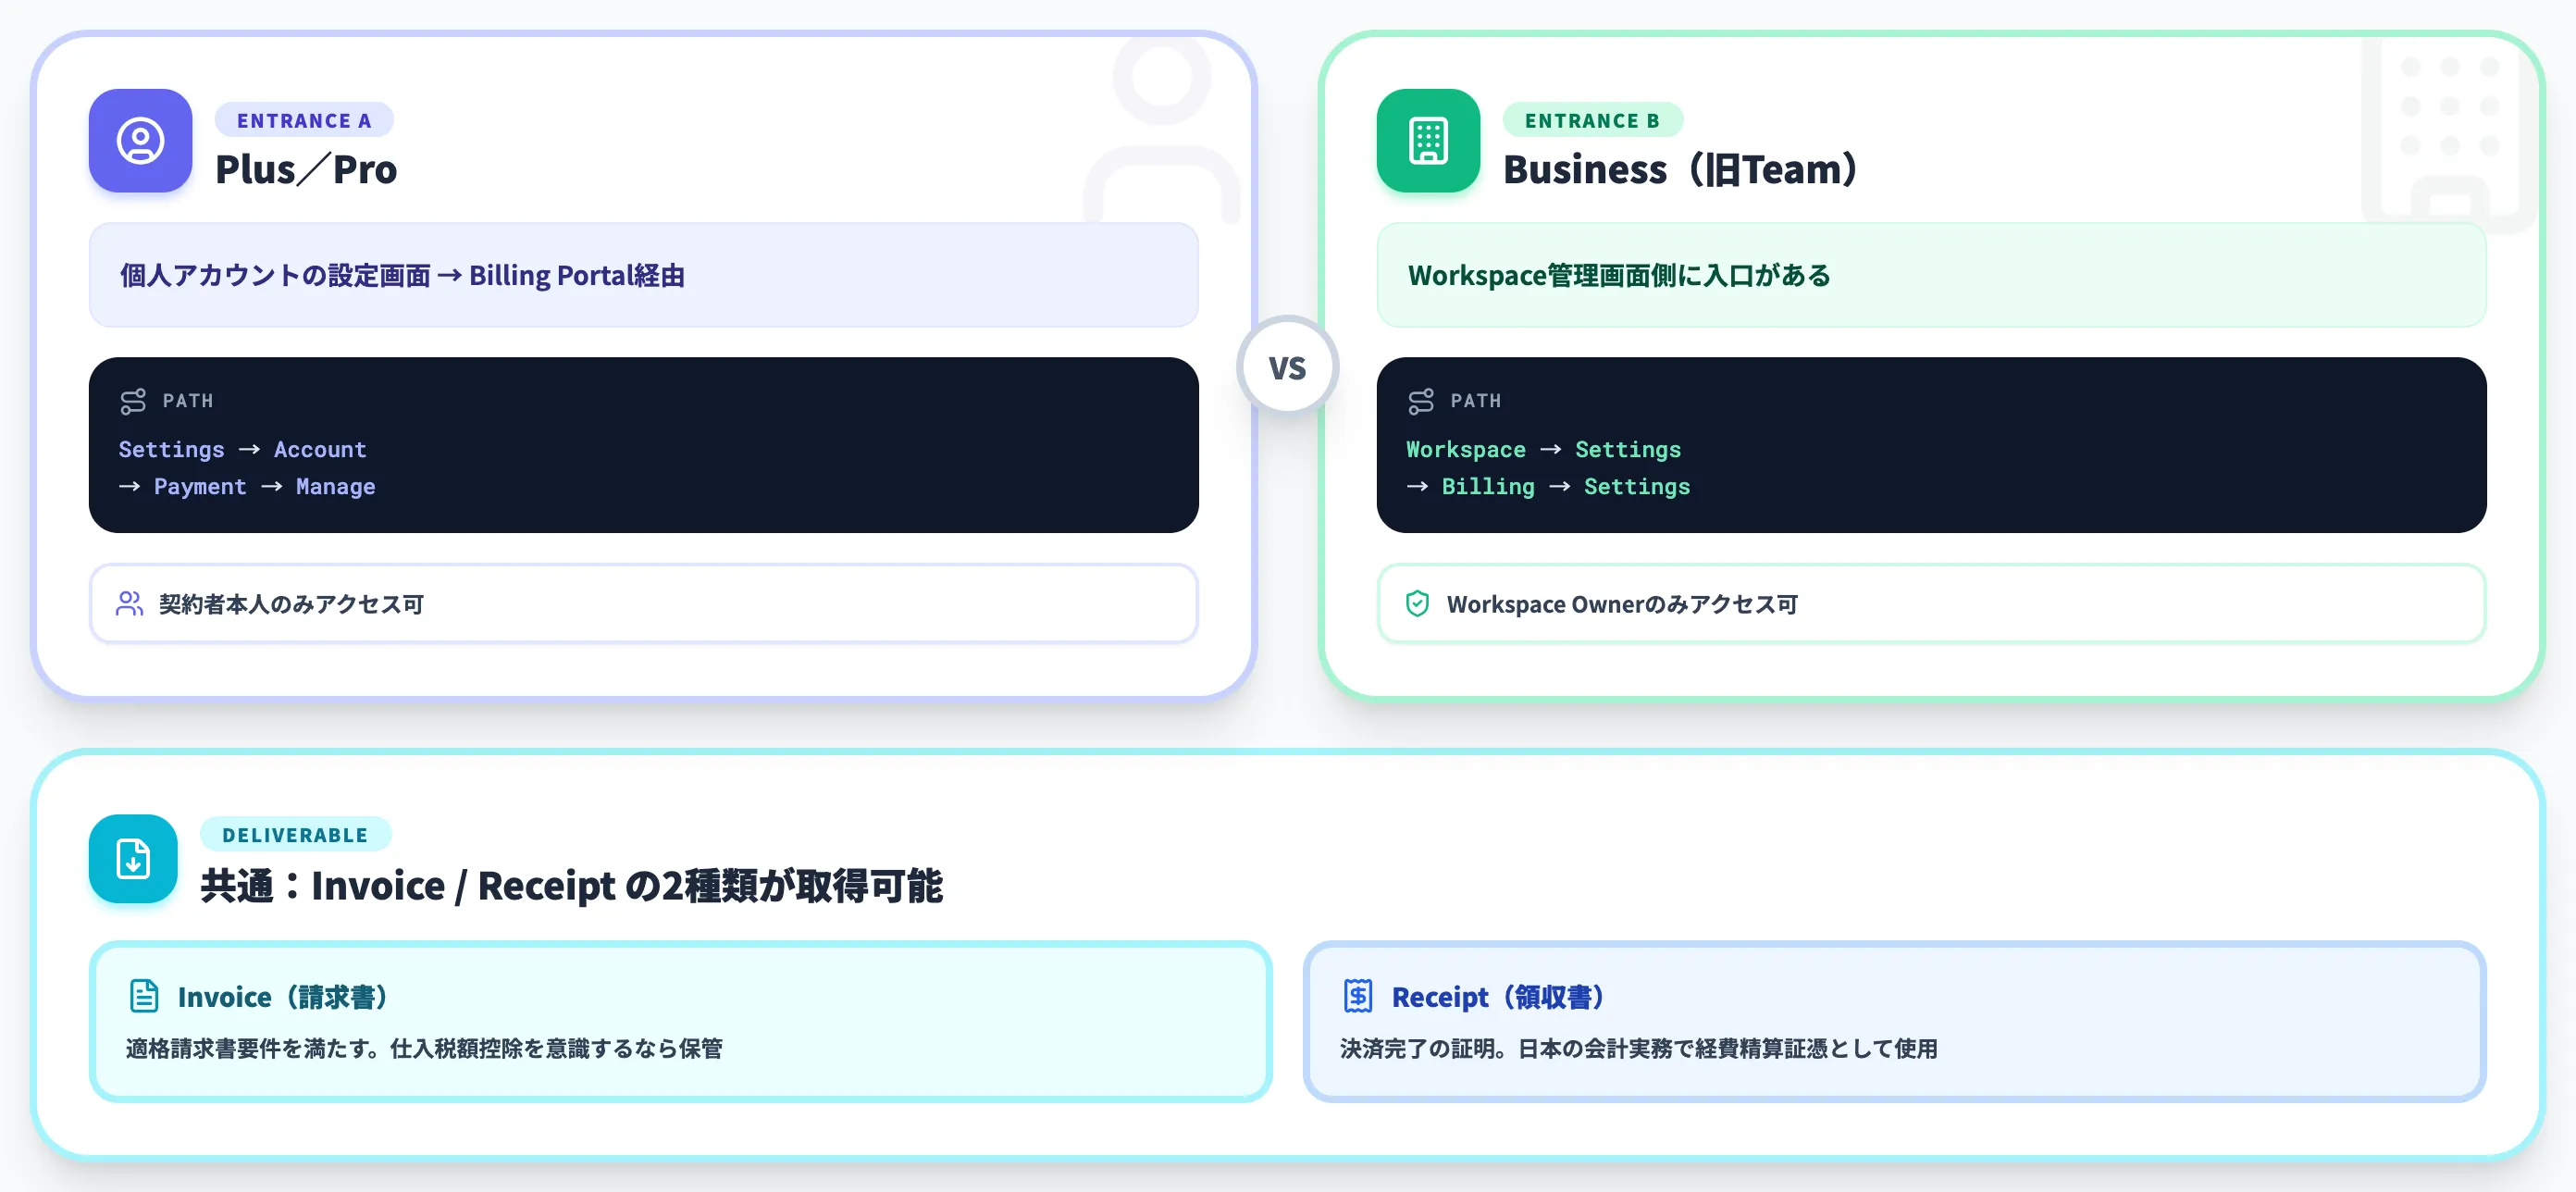
Task: Click the round VS badge between the cards
Action: [x=1287, y=367]
